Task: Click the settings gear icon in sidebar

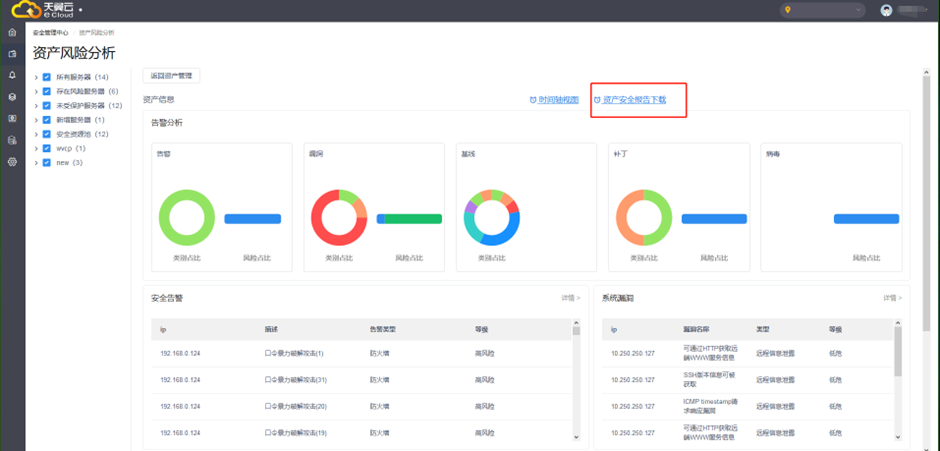Action: 12,161
